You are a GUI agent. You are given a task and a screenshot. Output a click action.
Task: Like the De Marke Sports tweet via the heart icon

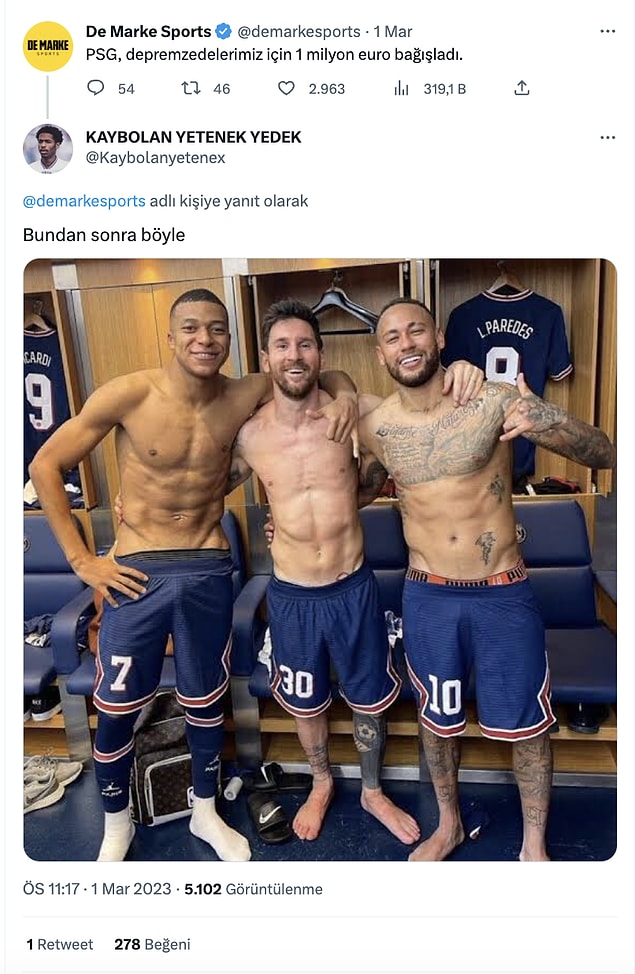click(286, 88)
